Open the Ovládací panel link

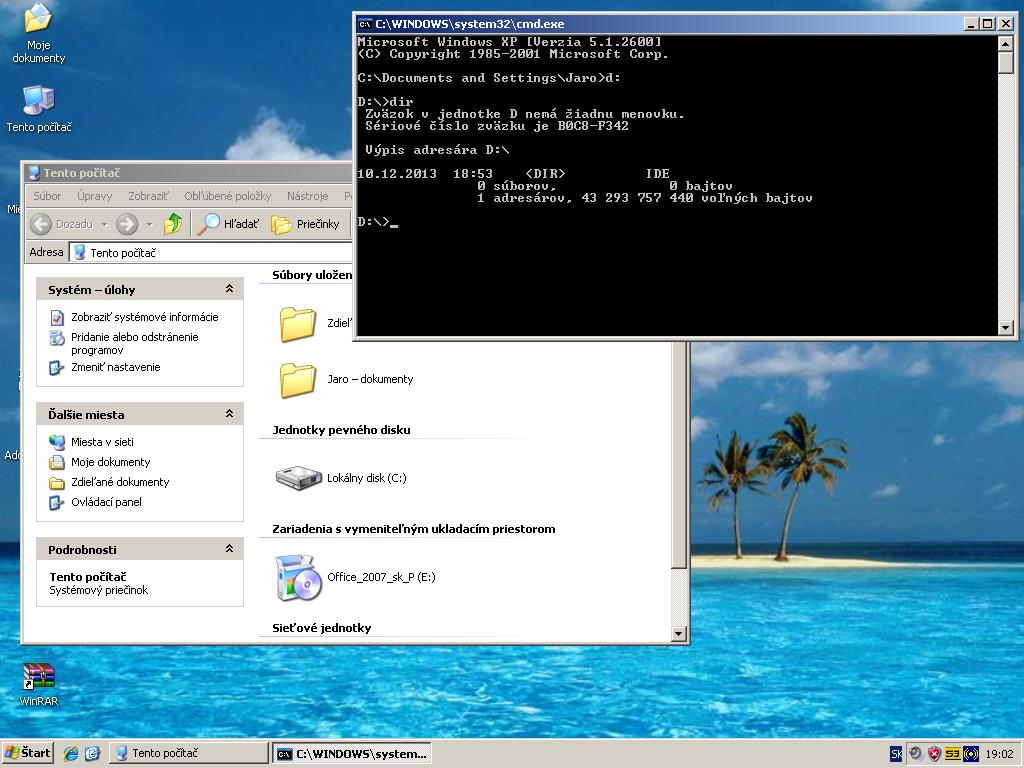[106, 502]
